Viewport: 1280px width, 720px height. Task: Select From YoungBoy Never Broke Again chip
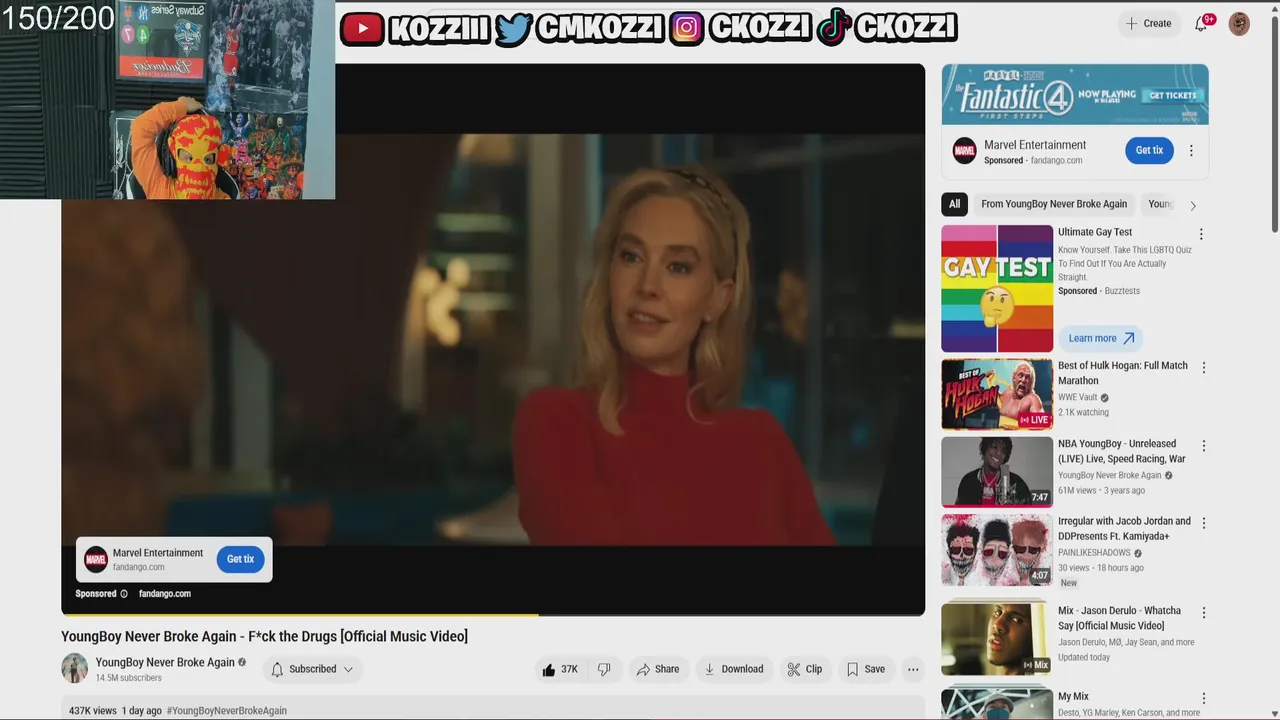[1054, 204]
